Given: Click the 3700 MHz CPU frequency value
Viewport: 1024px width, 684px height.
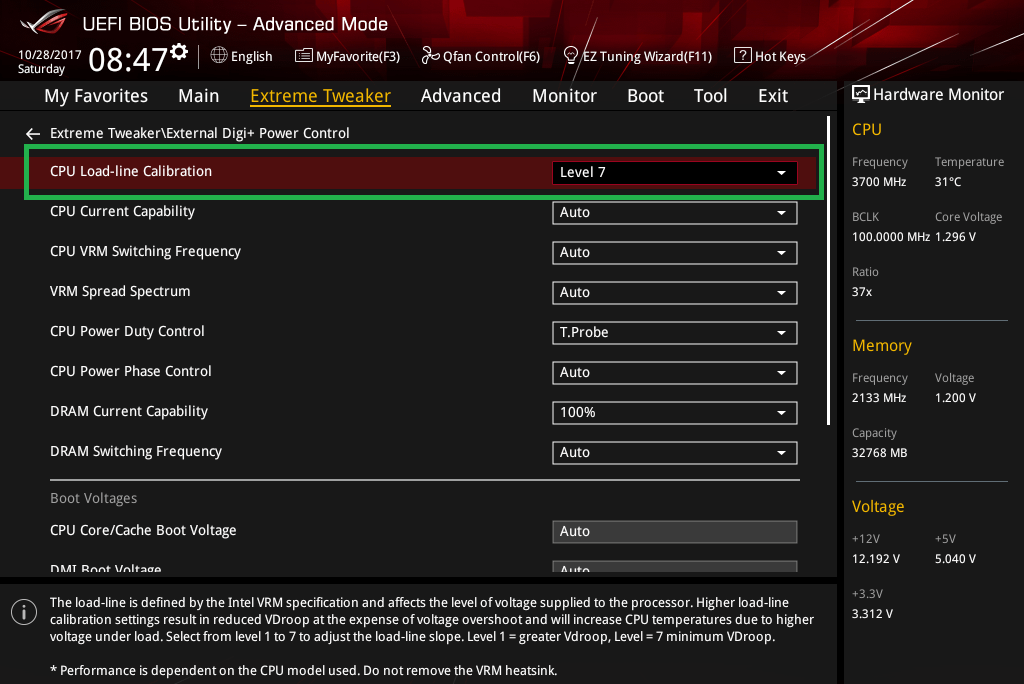Looking at the screenshot, I should point(879,182).
